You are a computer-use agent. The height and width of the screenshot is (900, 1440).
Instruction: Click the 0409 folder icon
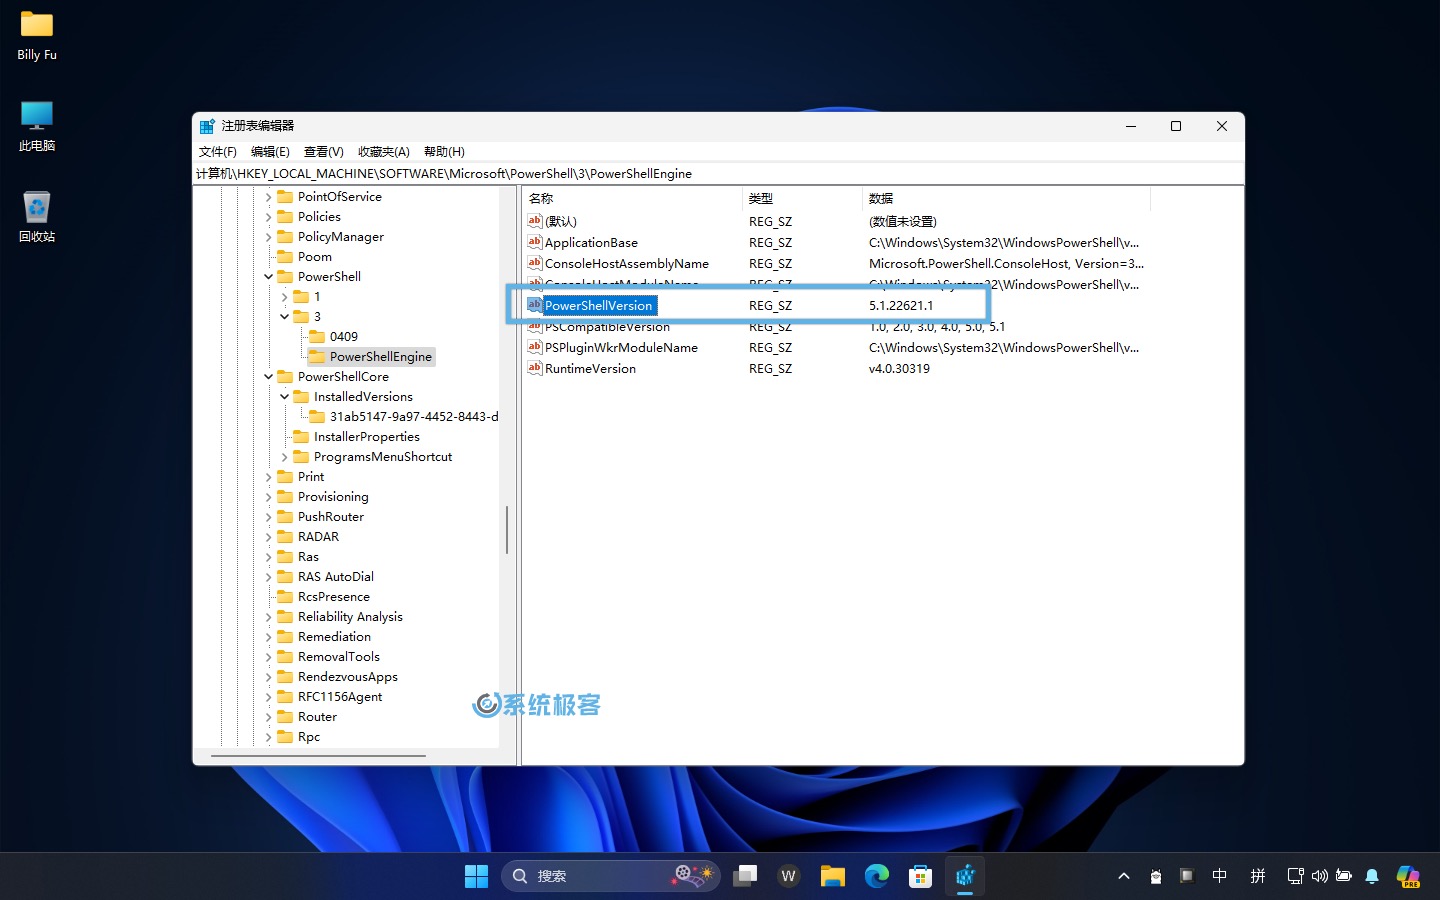(x=317, y=336)
